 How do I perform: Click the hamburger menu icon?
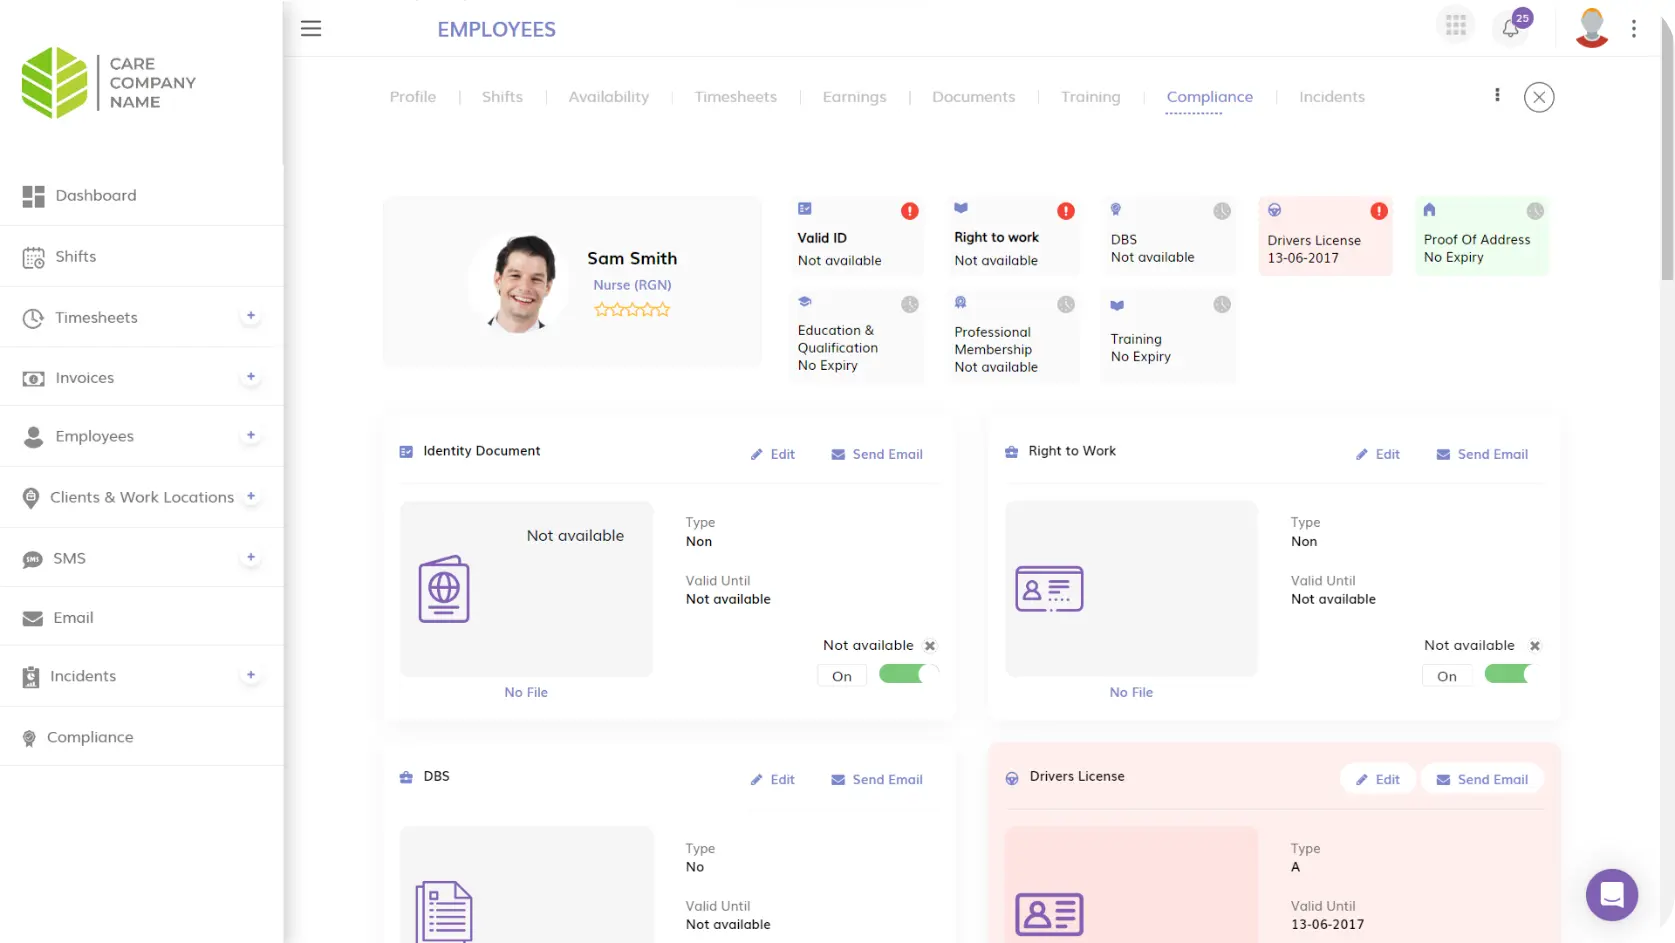tap(311, 29)
